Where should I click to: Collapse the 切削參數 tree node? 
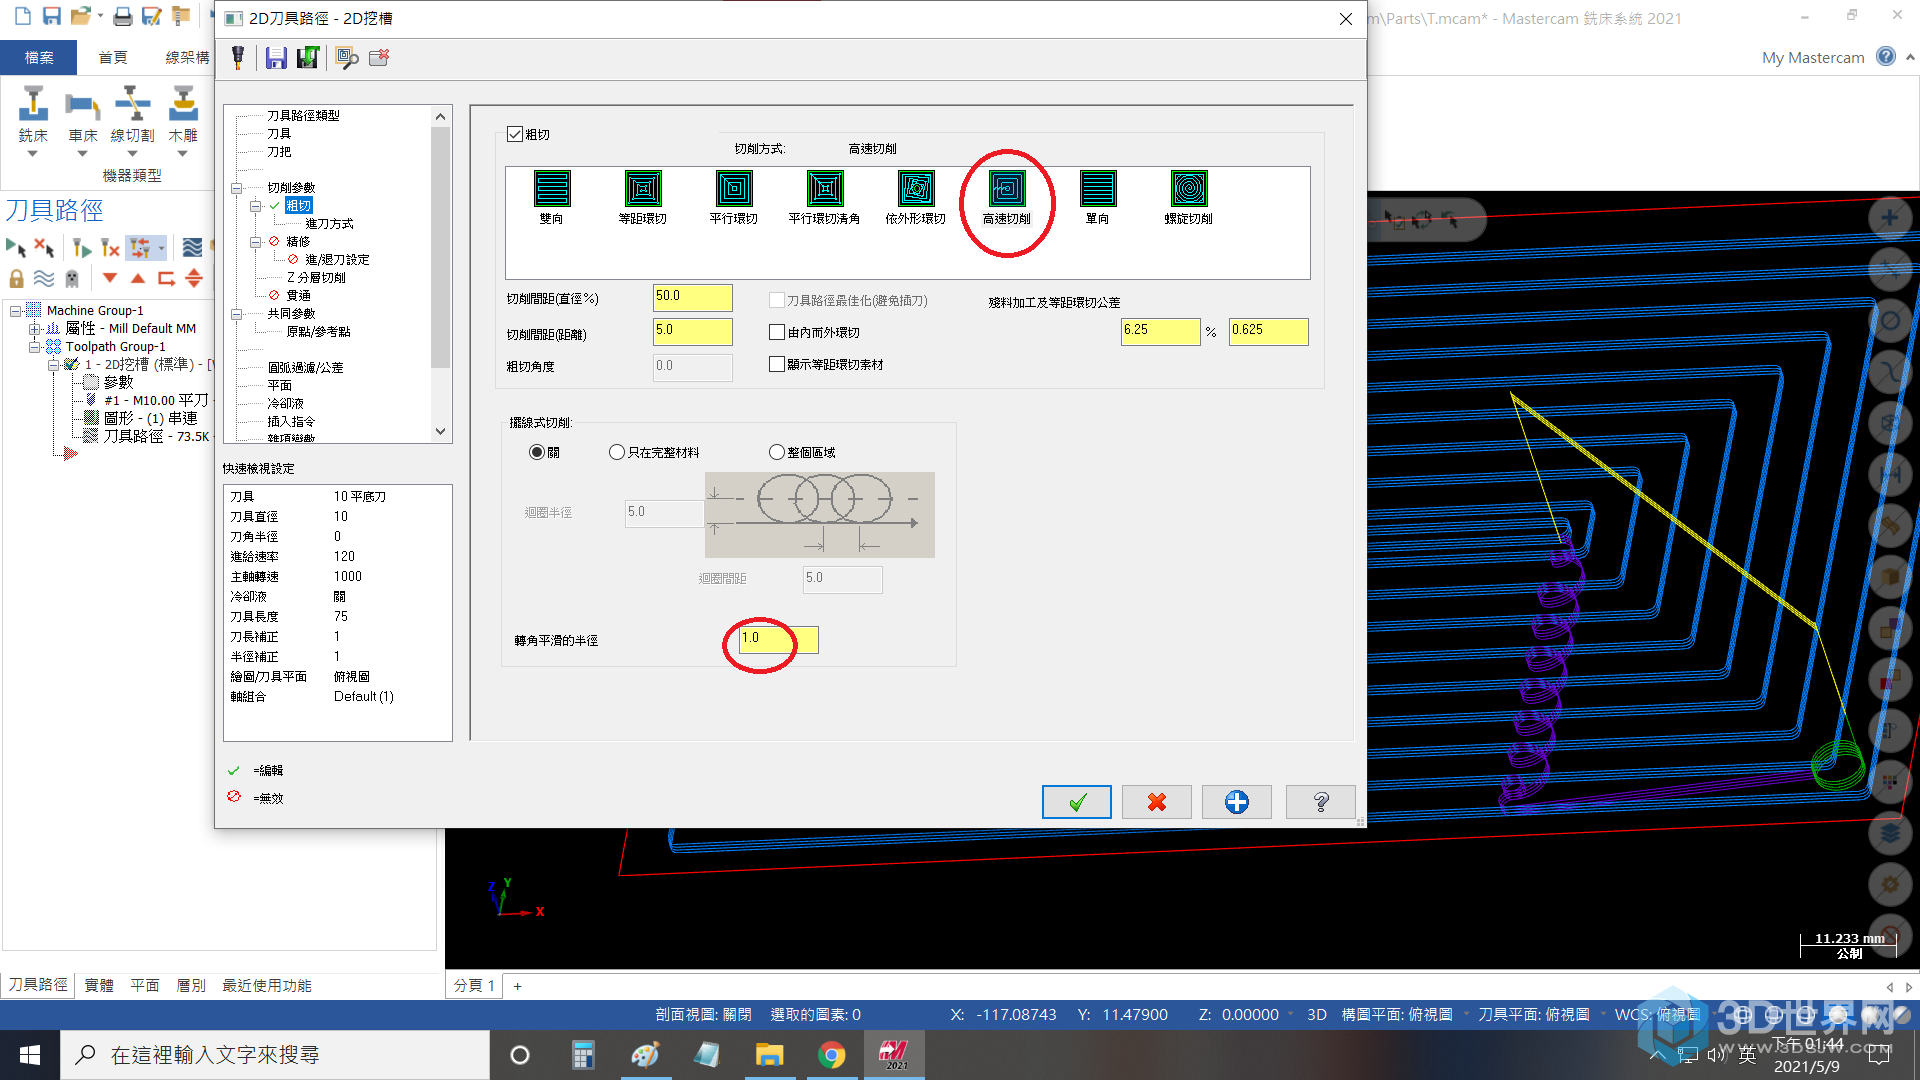[x=237, y=188]
